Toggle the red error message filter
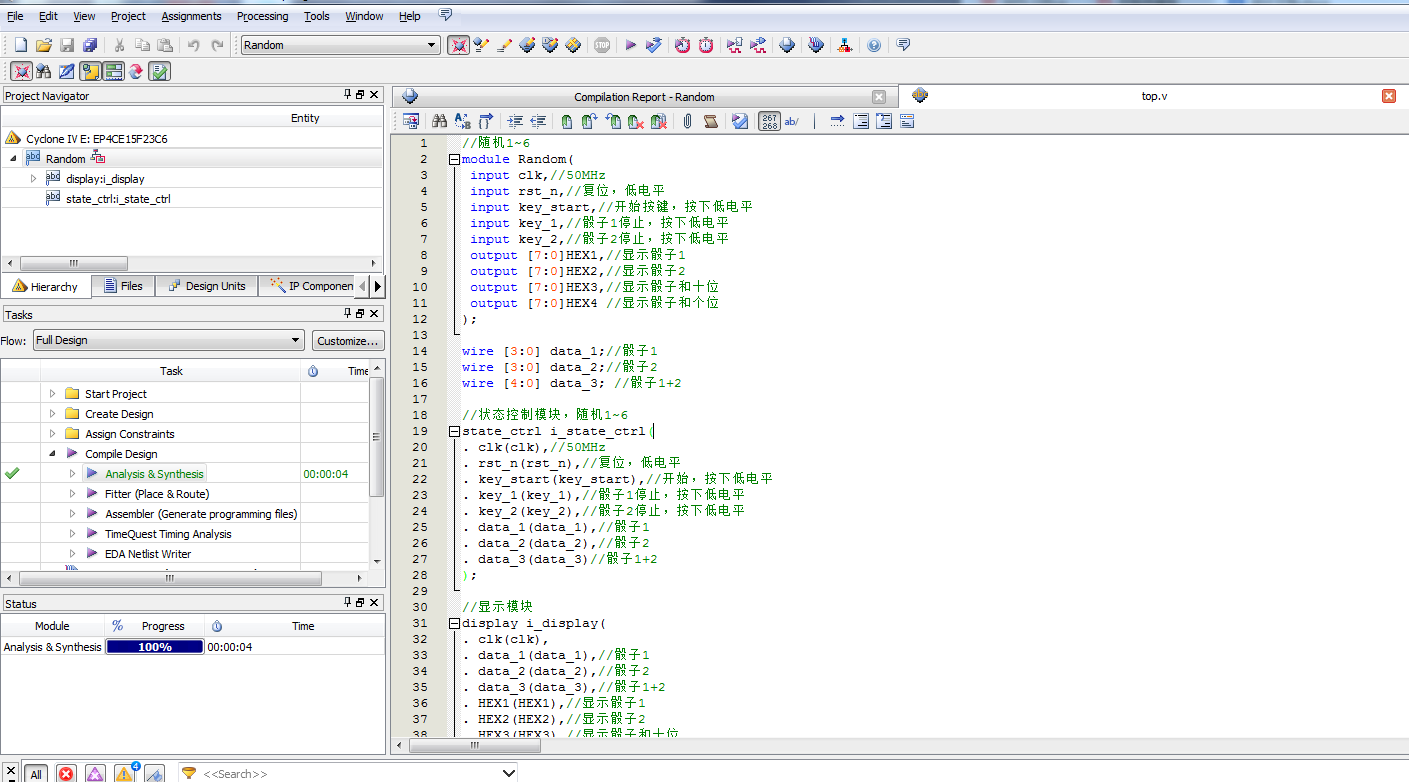The image size is (1409, 782). click(x=66, y=773)
